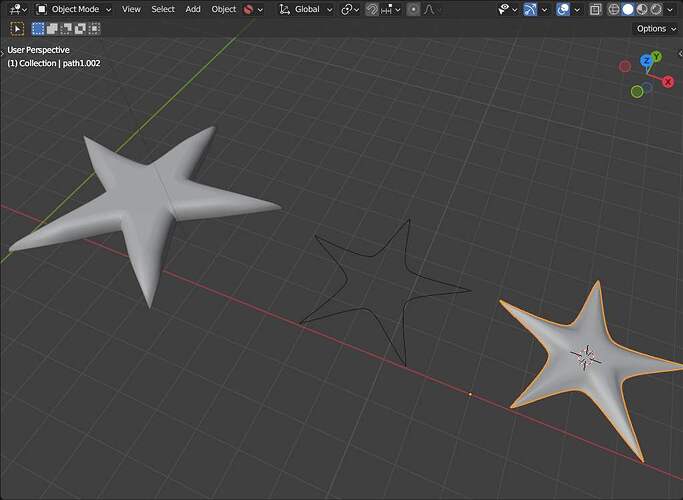Image resolution: width=683 pixels, height=500 pixels.
Task: Toggle viewport overlays button
Action: pos(563,9)
